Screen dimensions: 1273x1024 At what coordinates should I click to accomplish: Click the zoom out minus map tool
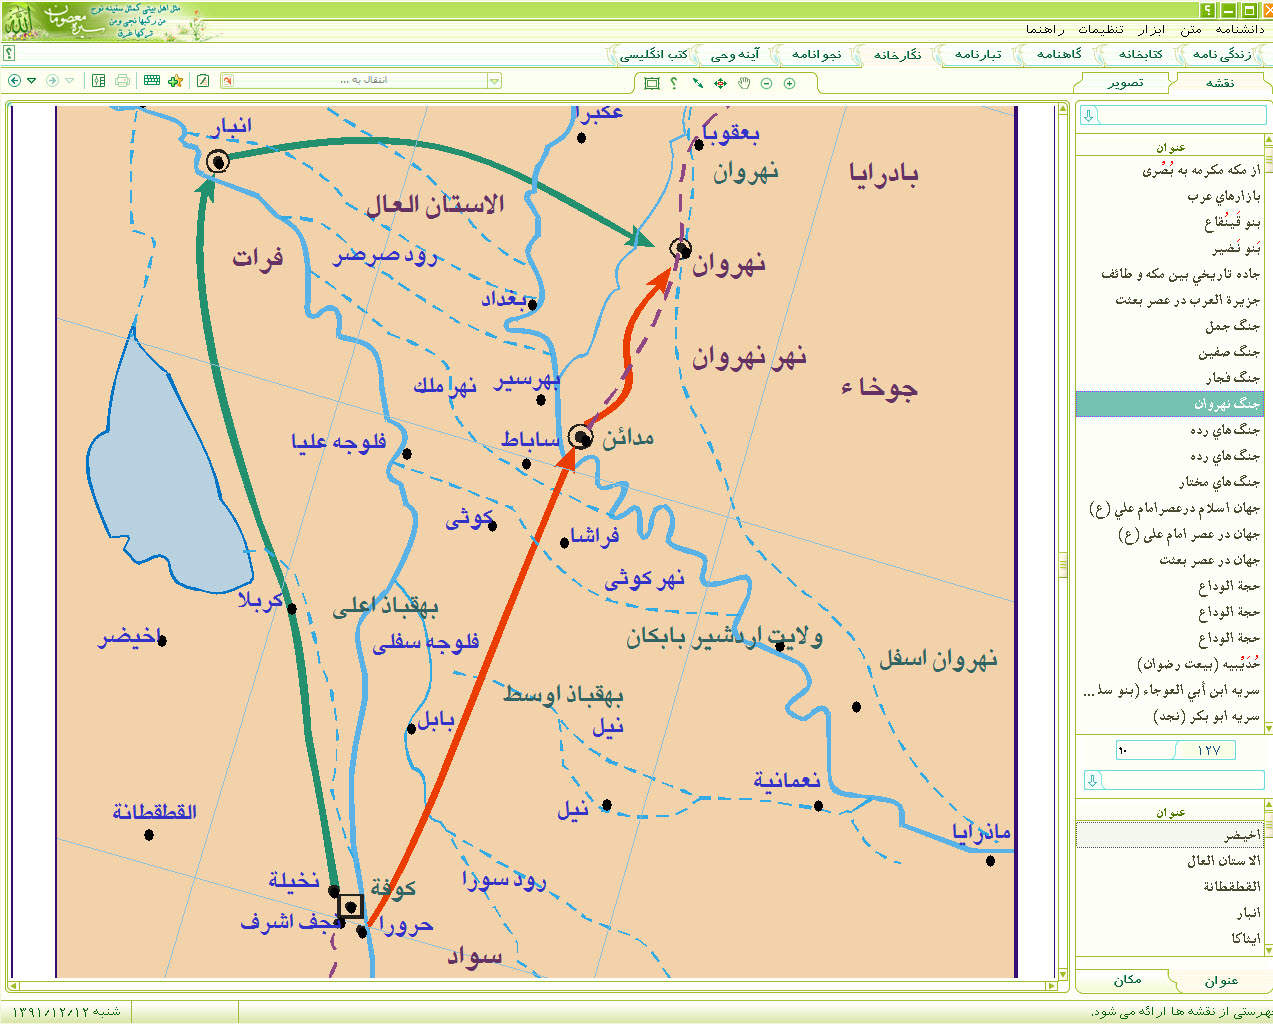[766, 83]
